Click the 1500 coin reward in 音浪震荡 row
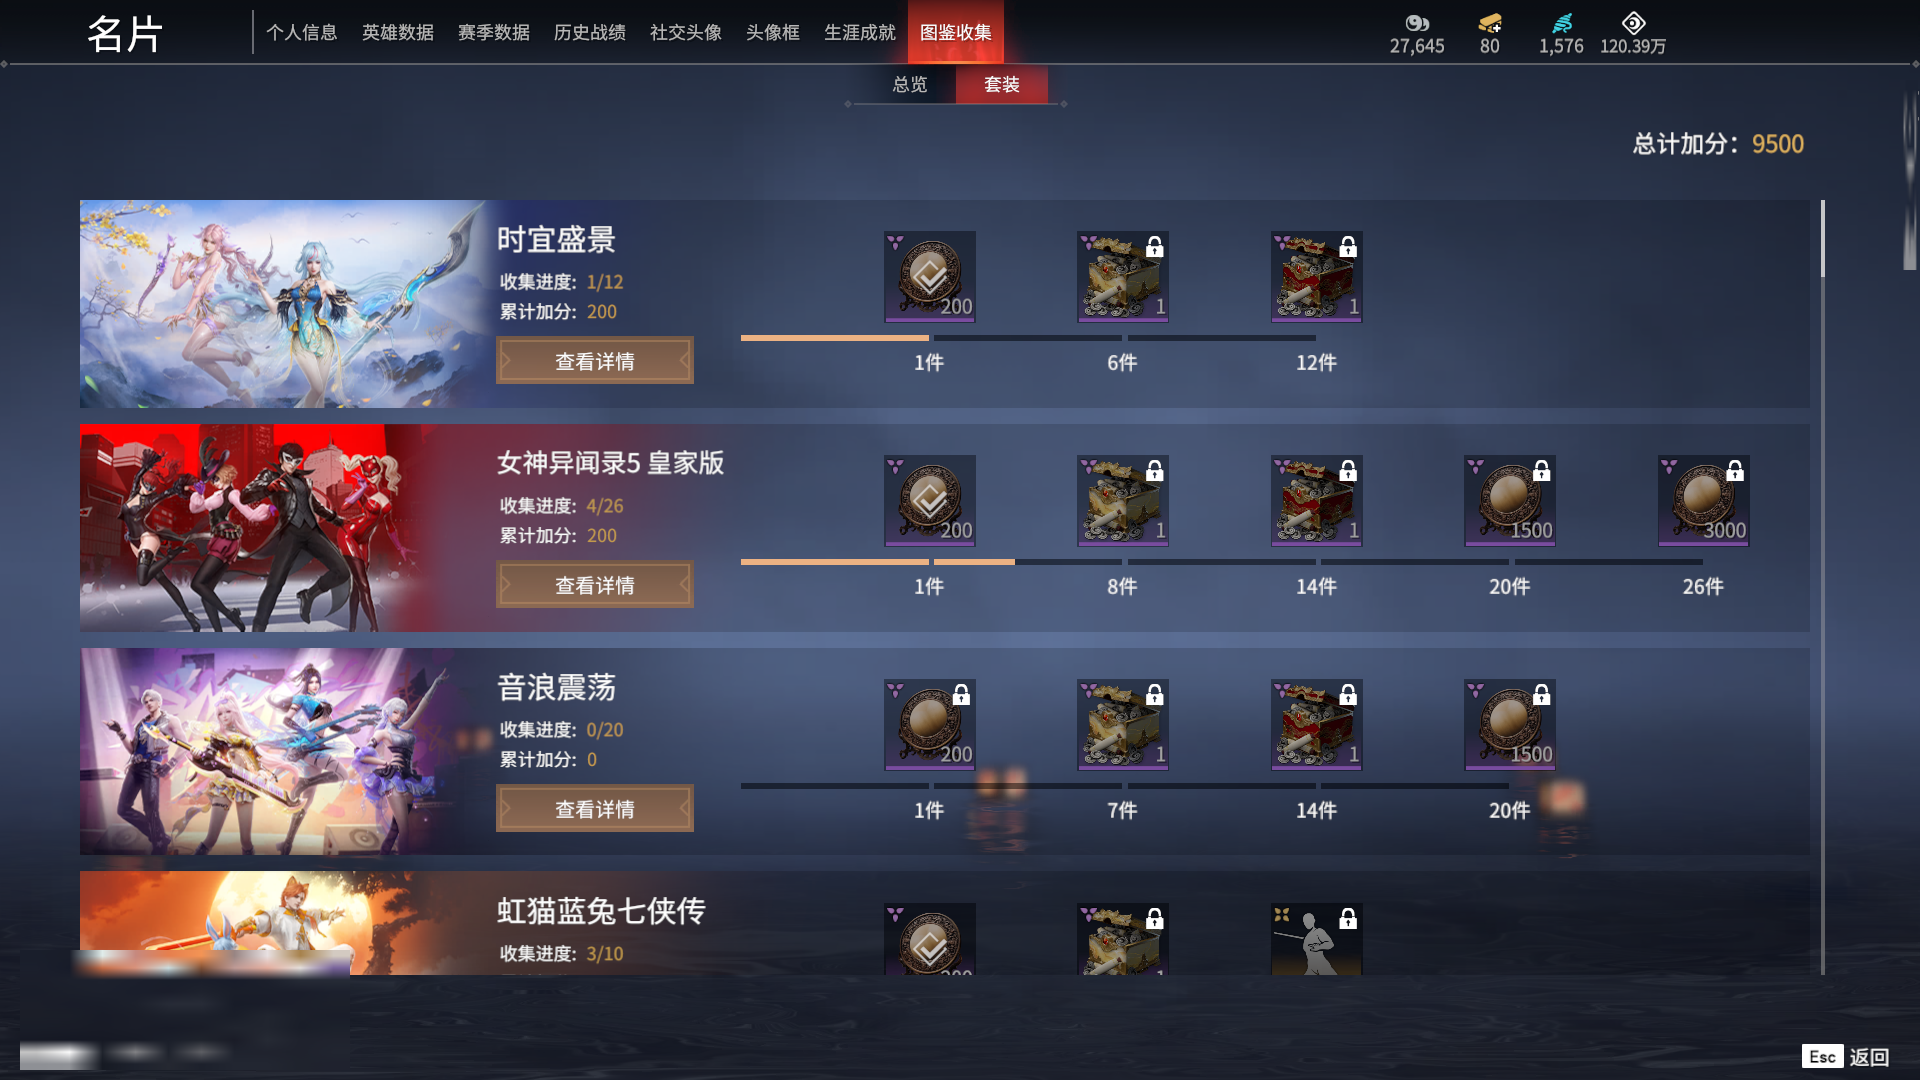Viewport: 1920px width, 1080px height. coord(1510,725)
